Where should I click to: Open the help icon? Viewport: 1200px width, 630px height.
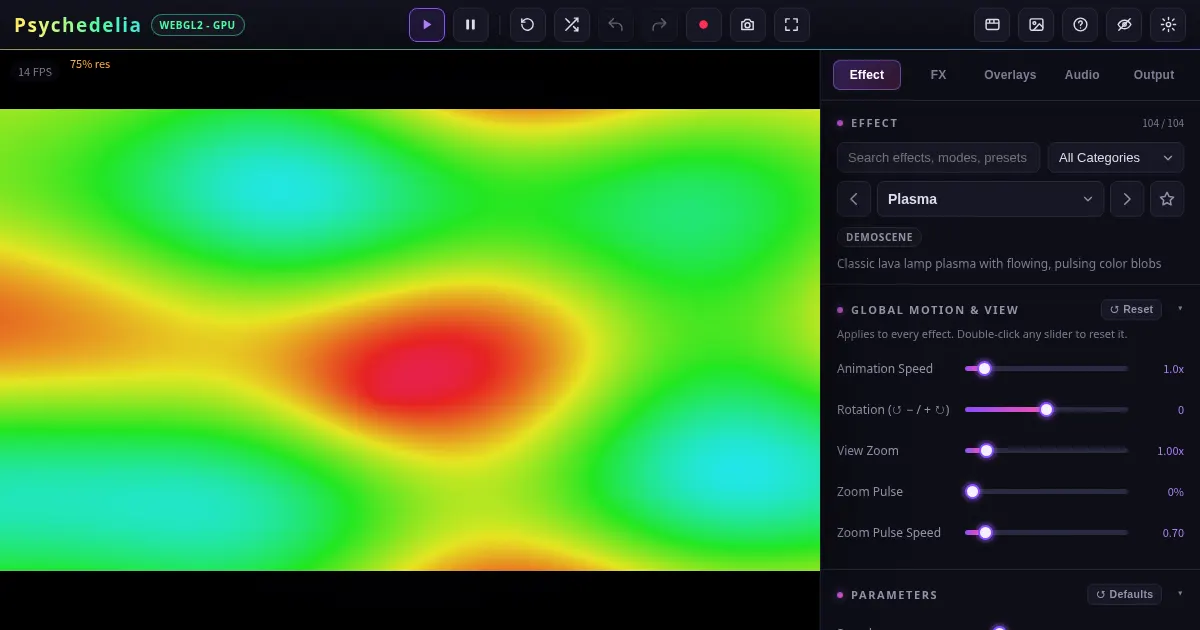tap(1080, 25)
